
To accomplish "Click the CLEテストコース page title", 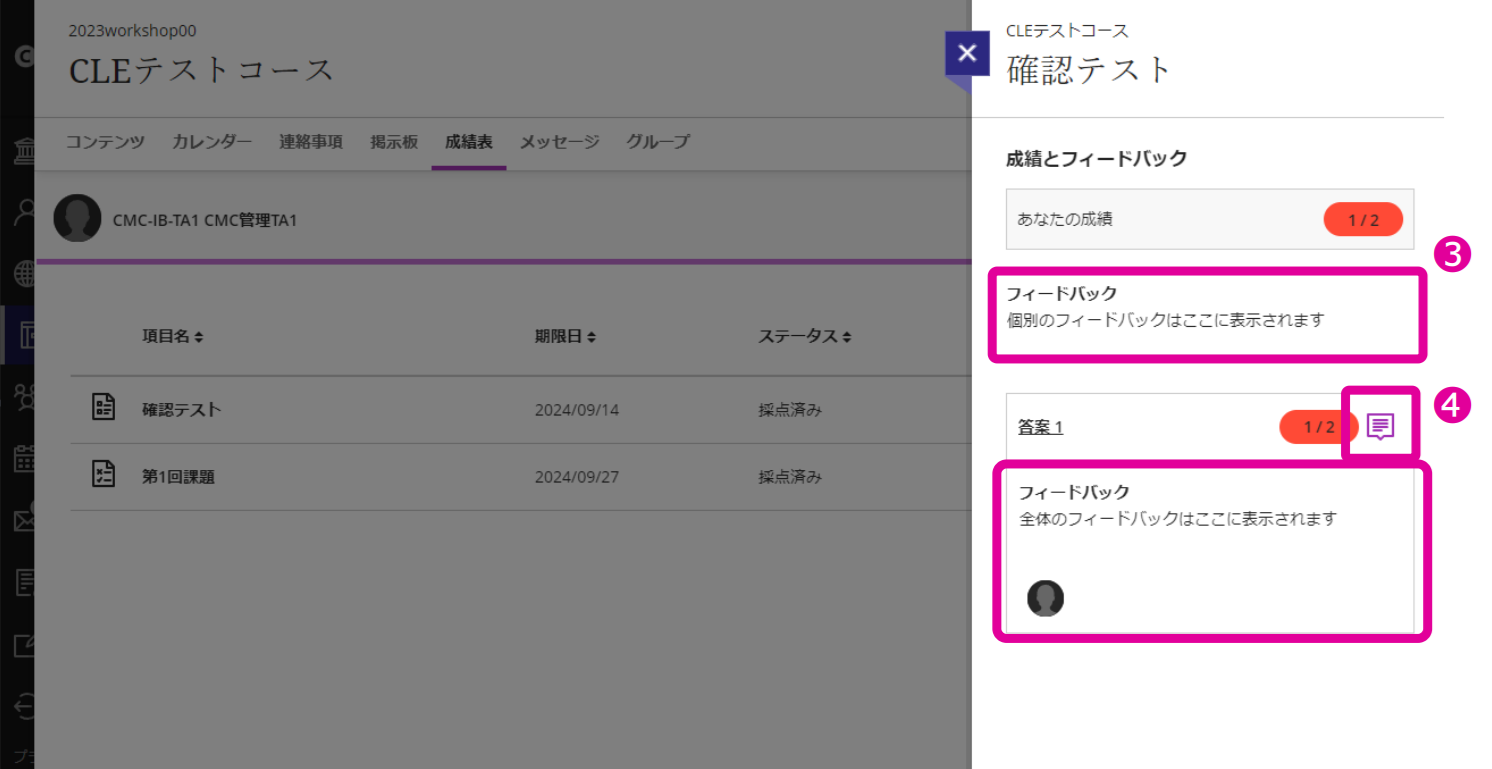I will pyautogui.click(x=201, y=71).
